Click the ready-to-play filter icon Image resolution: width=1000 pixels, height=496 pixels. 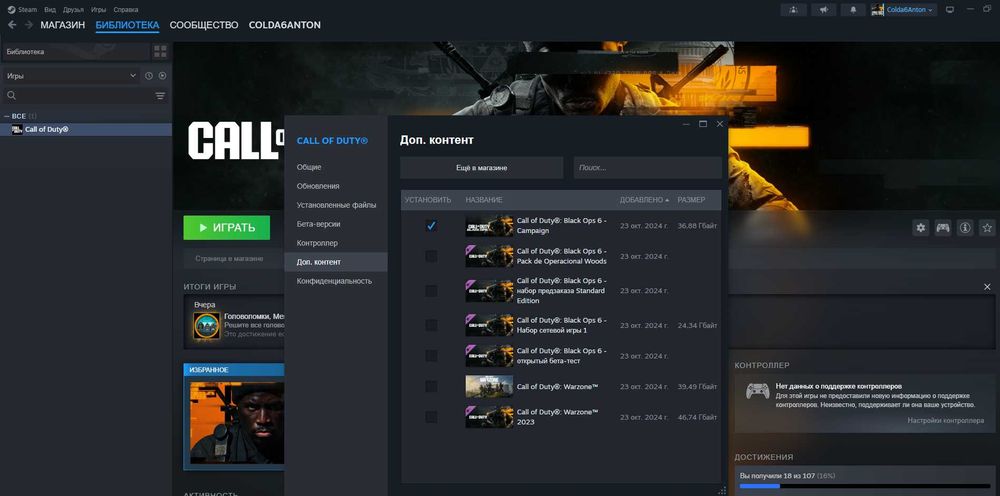[x=163, y=75]
